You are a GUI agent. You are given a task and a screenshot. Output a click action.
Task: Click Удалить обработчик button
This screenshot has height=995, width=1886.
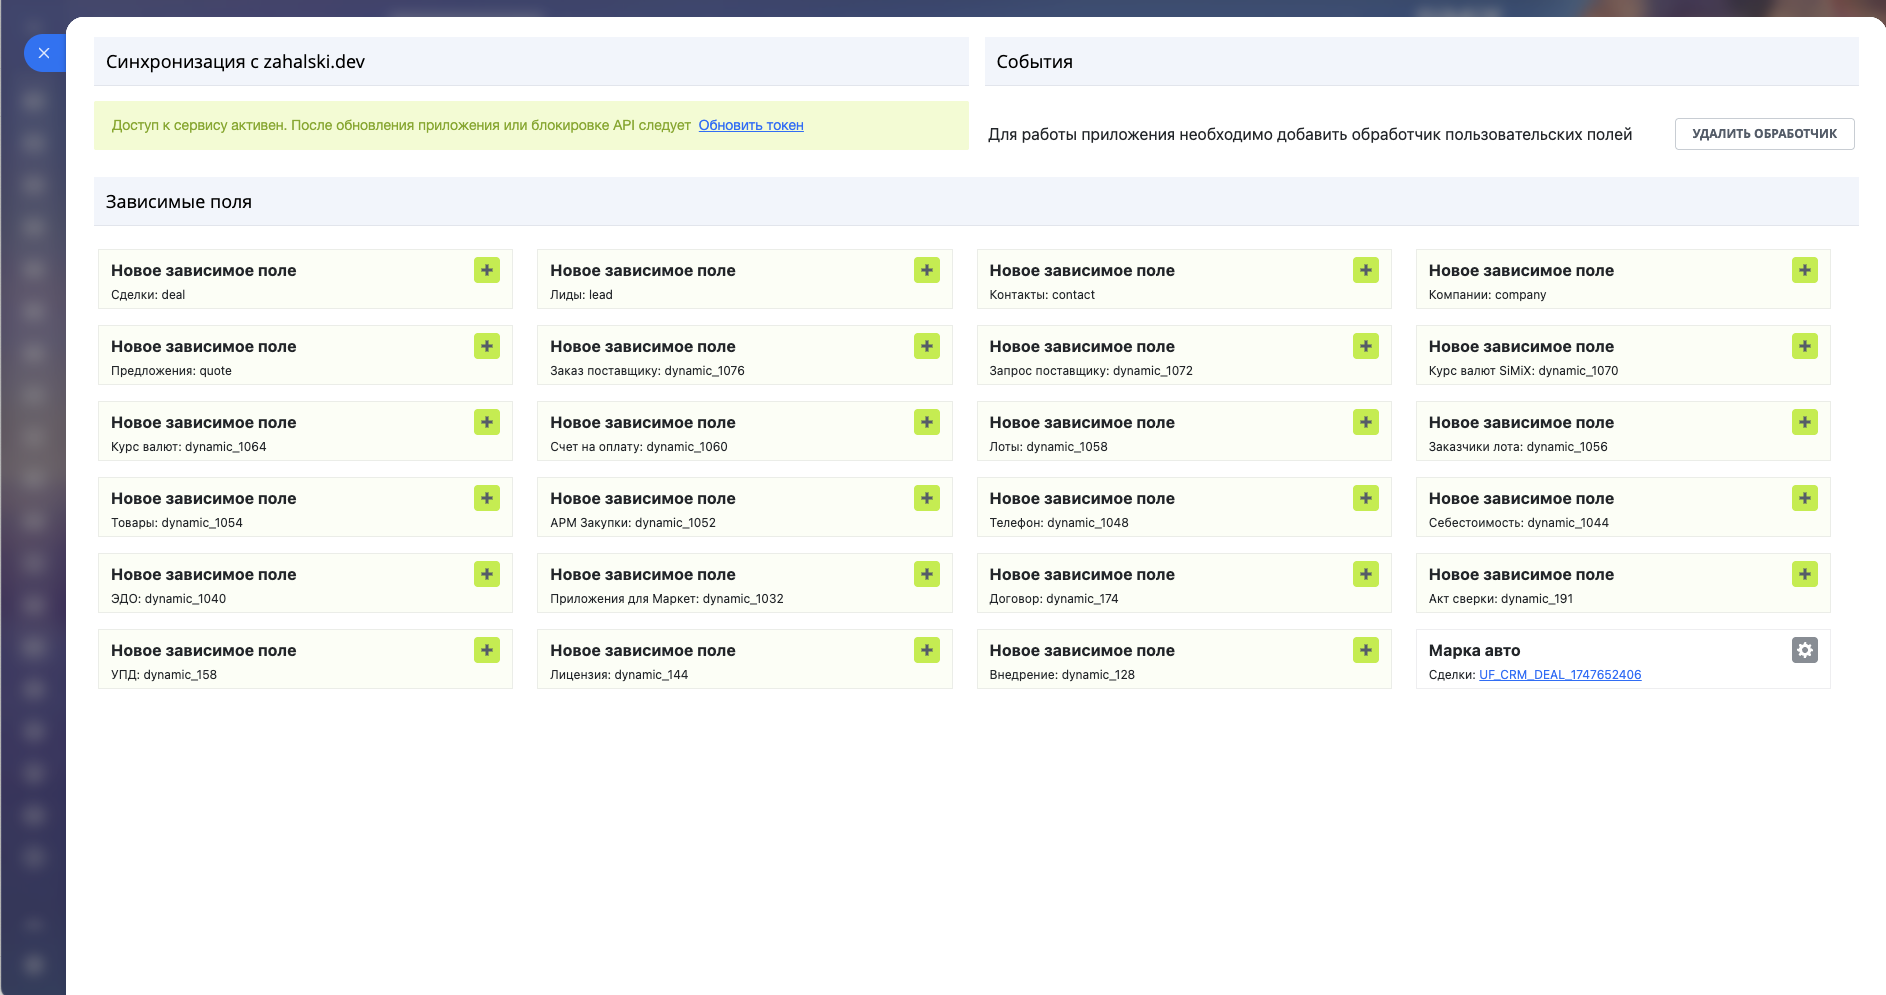[x=1764, y=134]
